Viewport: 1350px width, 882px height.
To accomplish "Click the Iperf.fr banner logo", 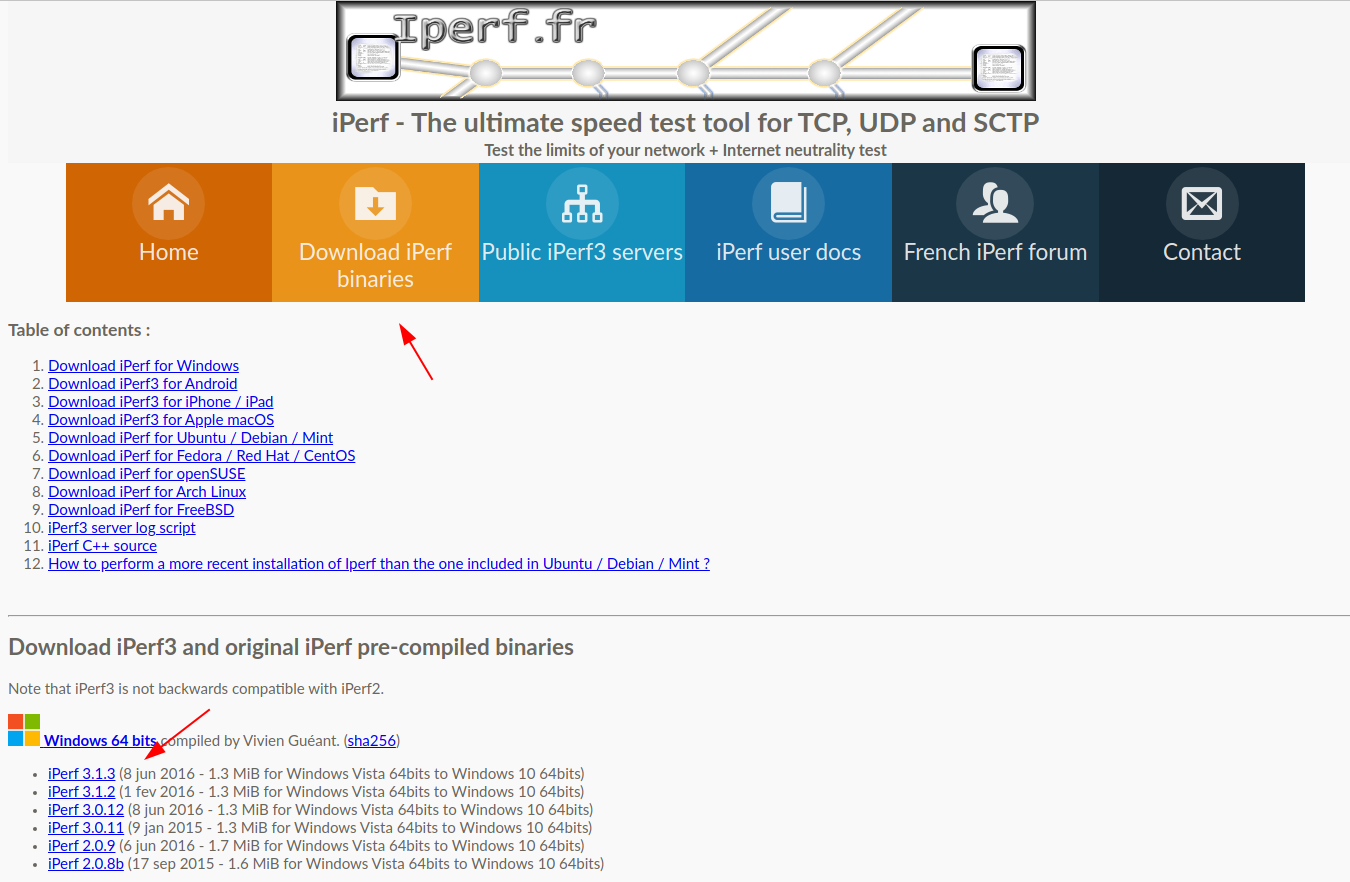I will (x=685, y=51).
